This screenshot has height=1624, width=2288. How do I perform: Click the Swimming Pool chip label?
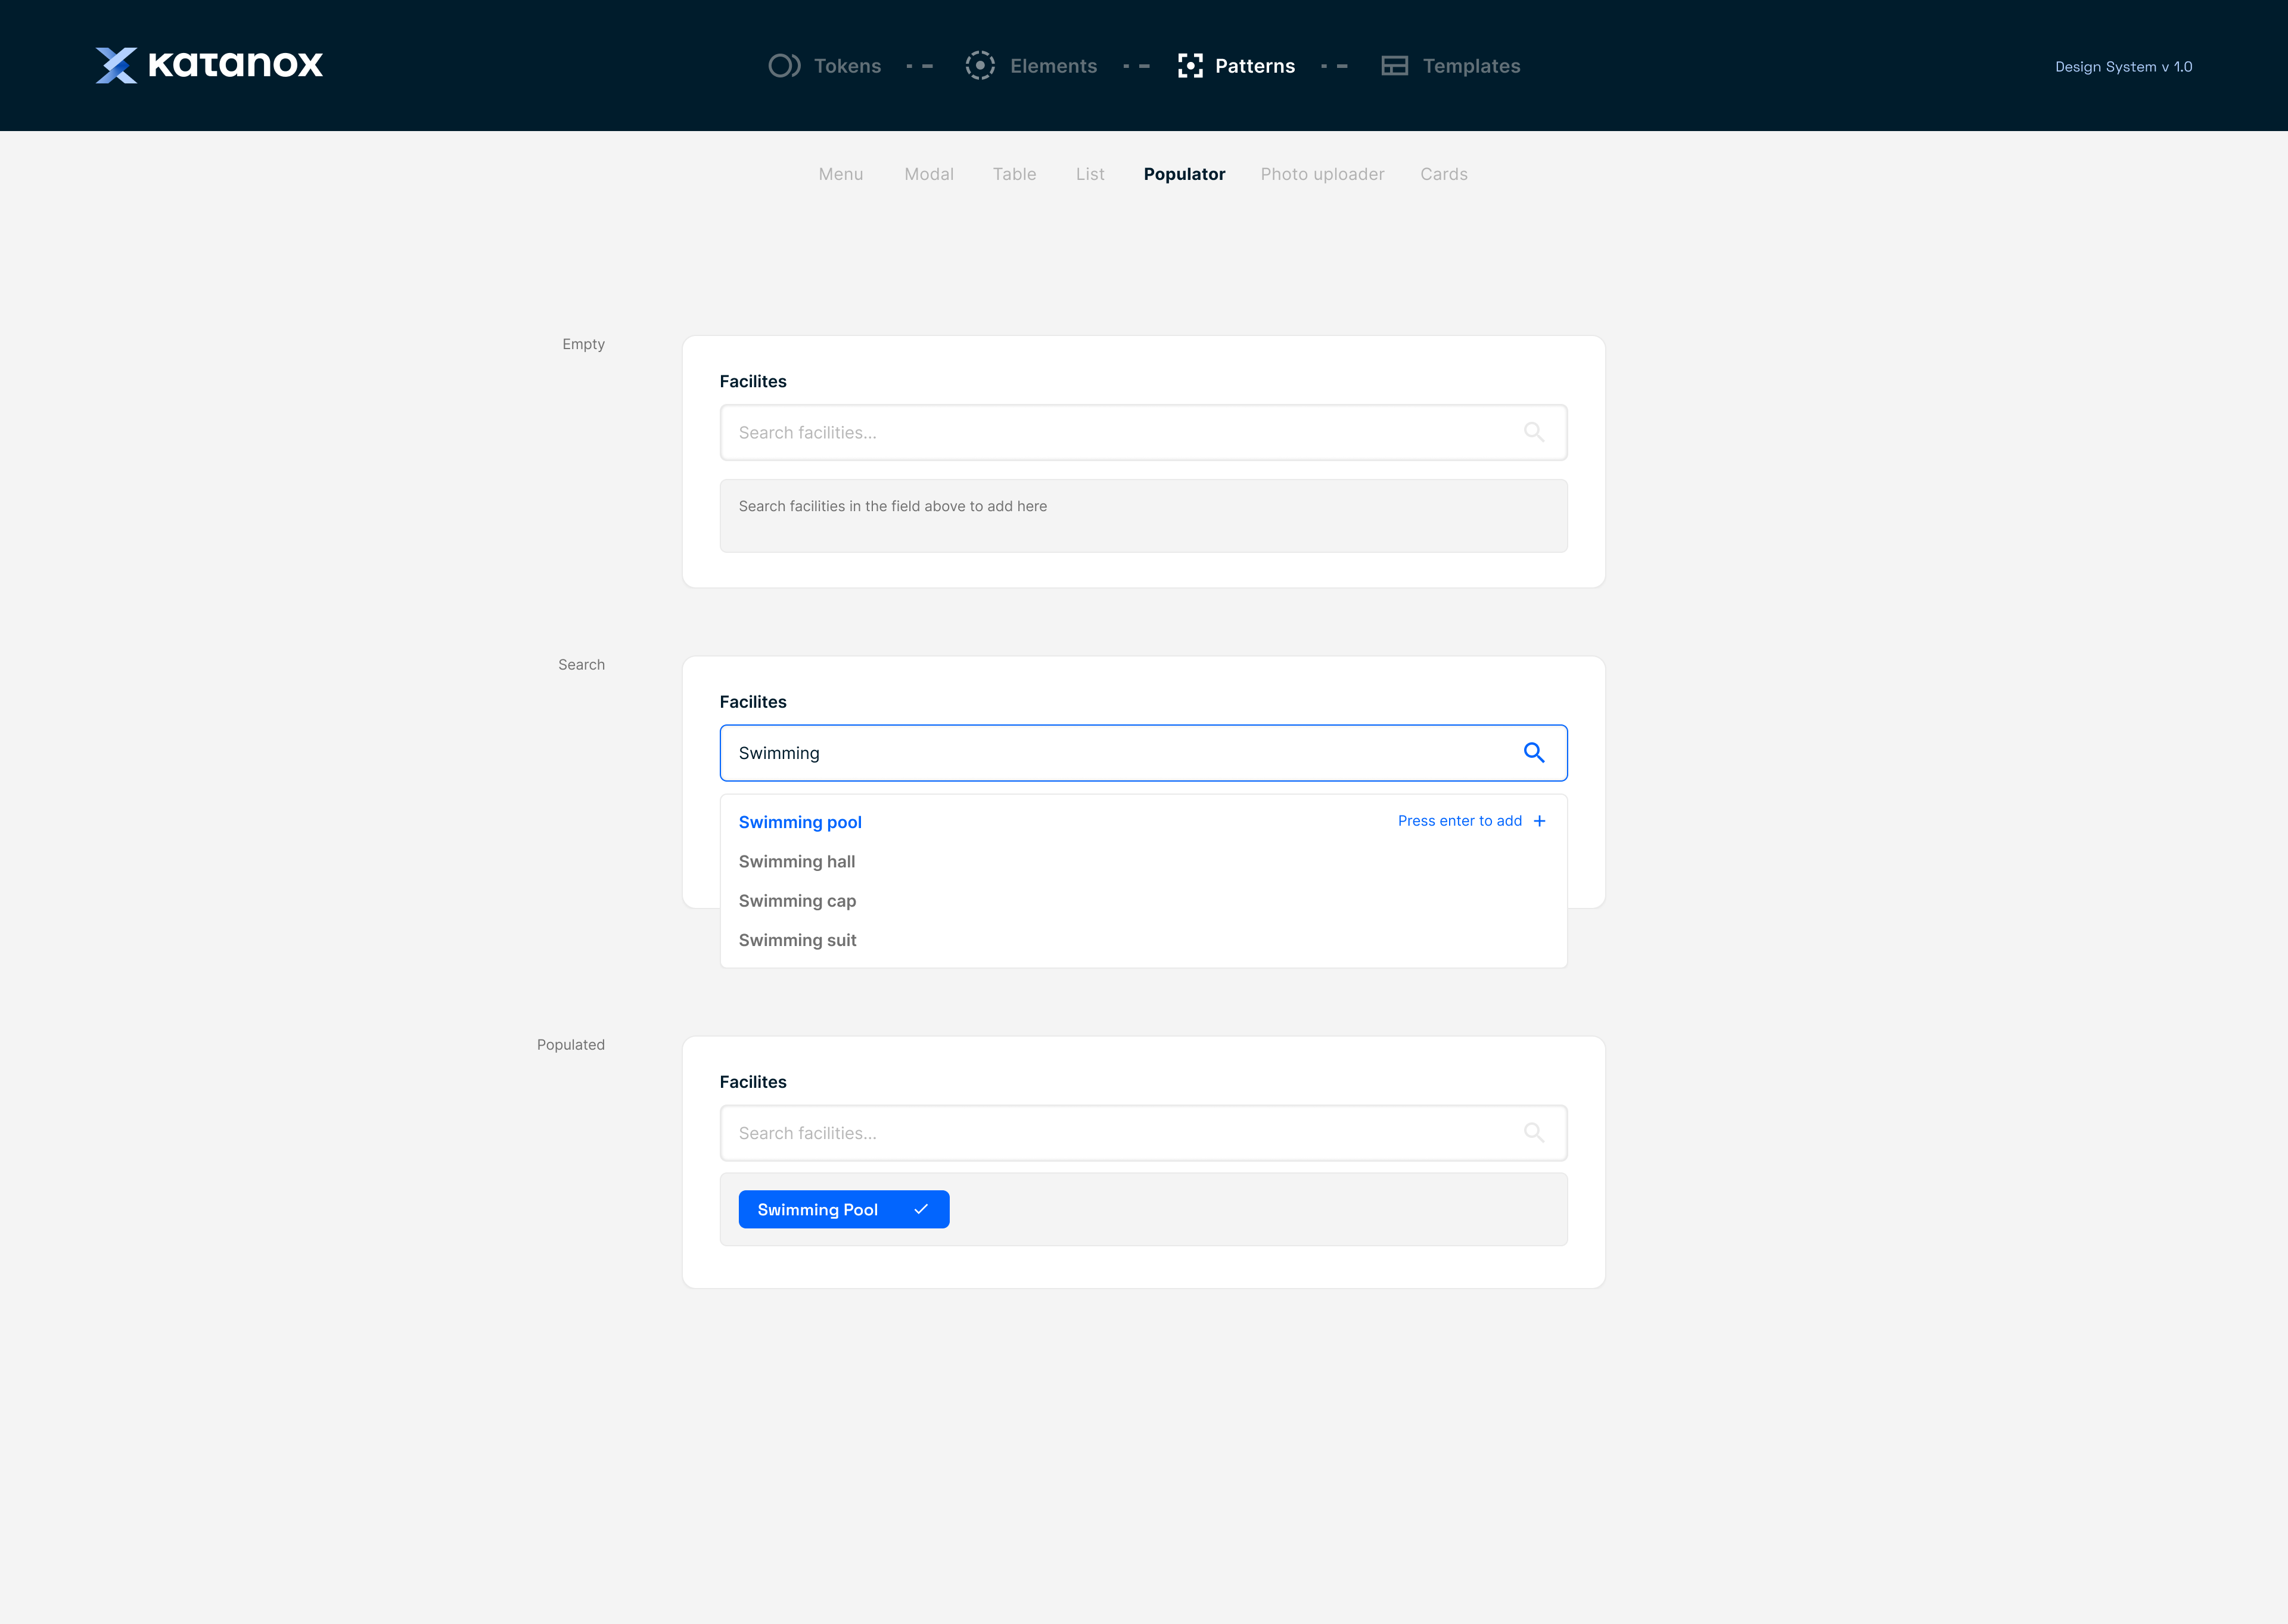(x=817, y=1209)
